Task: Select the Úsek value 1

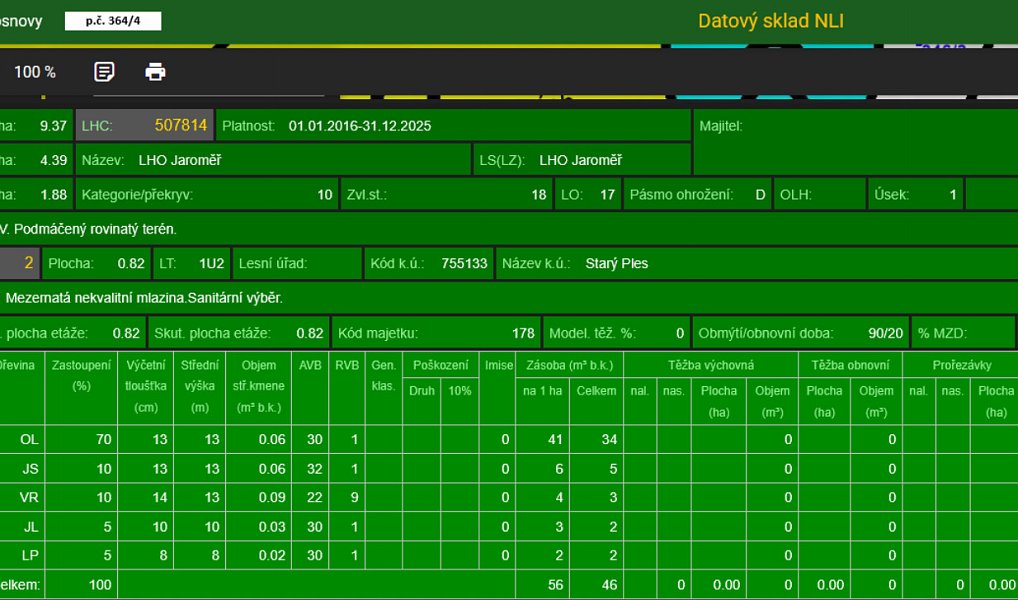Action: pos(953,195)
